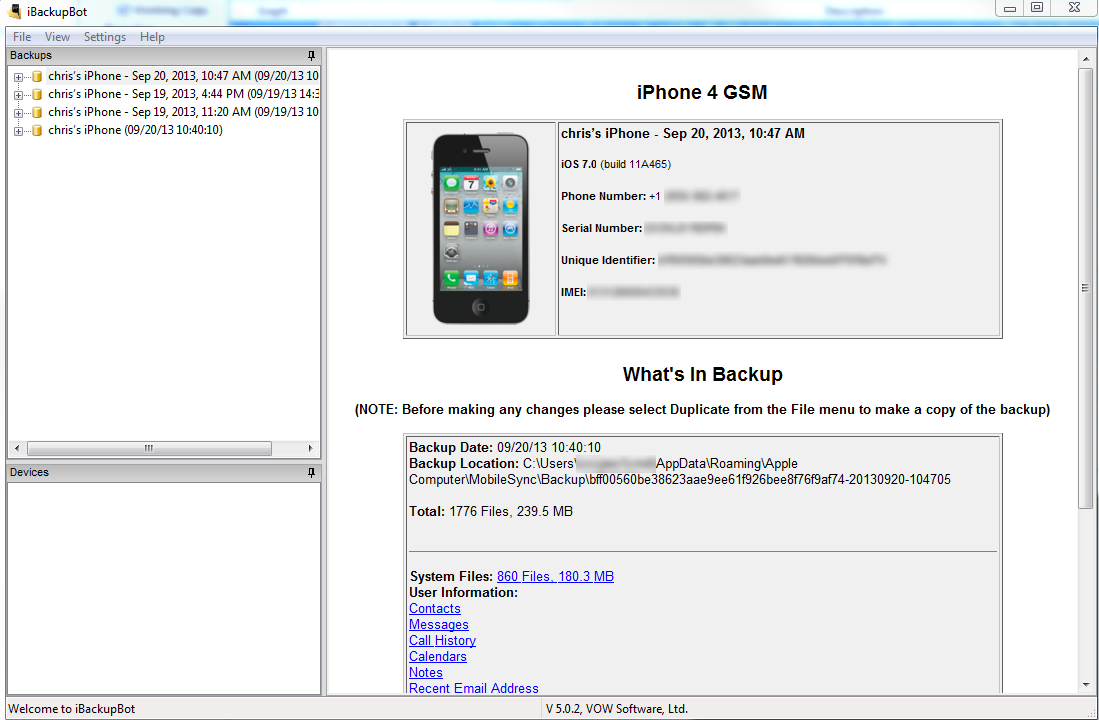This screenshot has width=1099, height=720.
Task: Click the Backups horizontal scrollbar thumb
Action: pos(149,449)
